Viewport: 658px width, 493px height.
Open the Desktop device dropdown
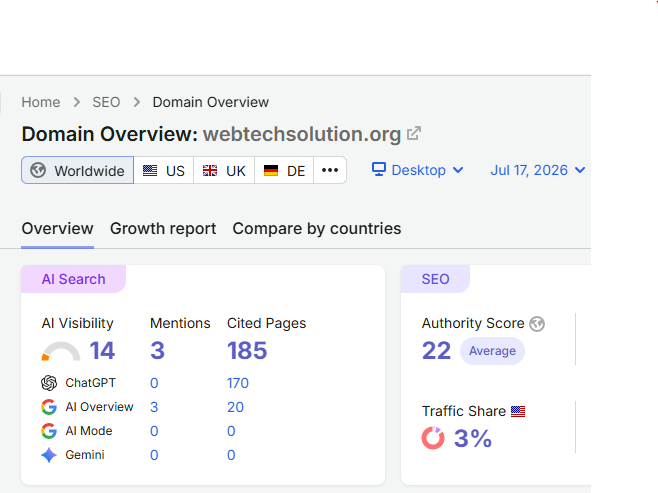coord(418,170)
